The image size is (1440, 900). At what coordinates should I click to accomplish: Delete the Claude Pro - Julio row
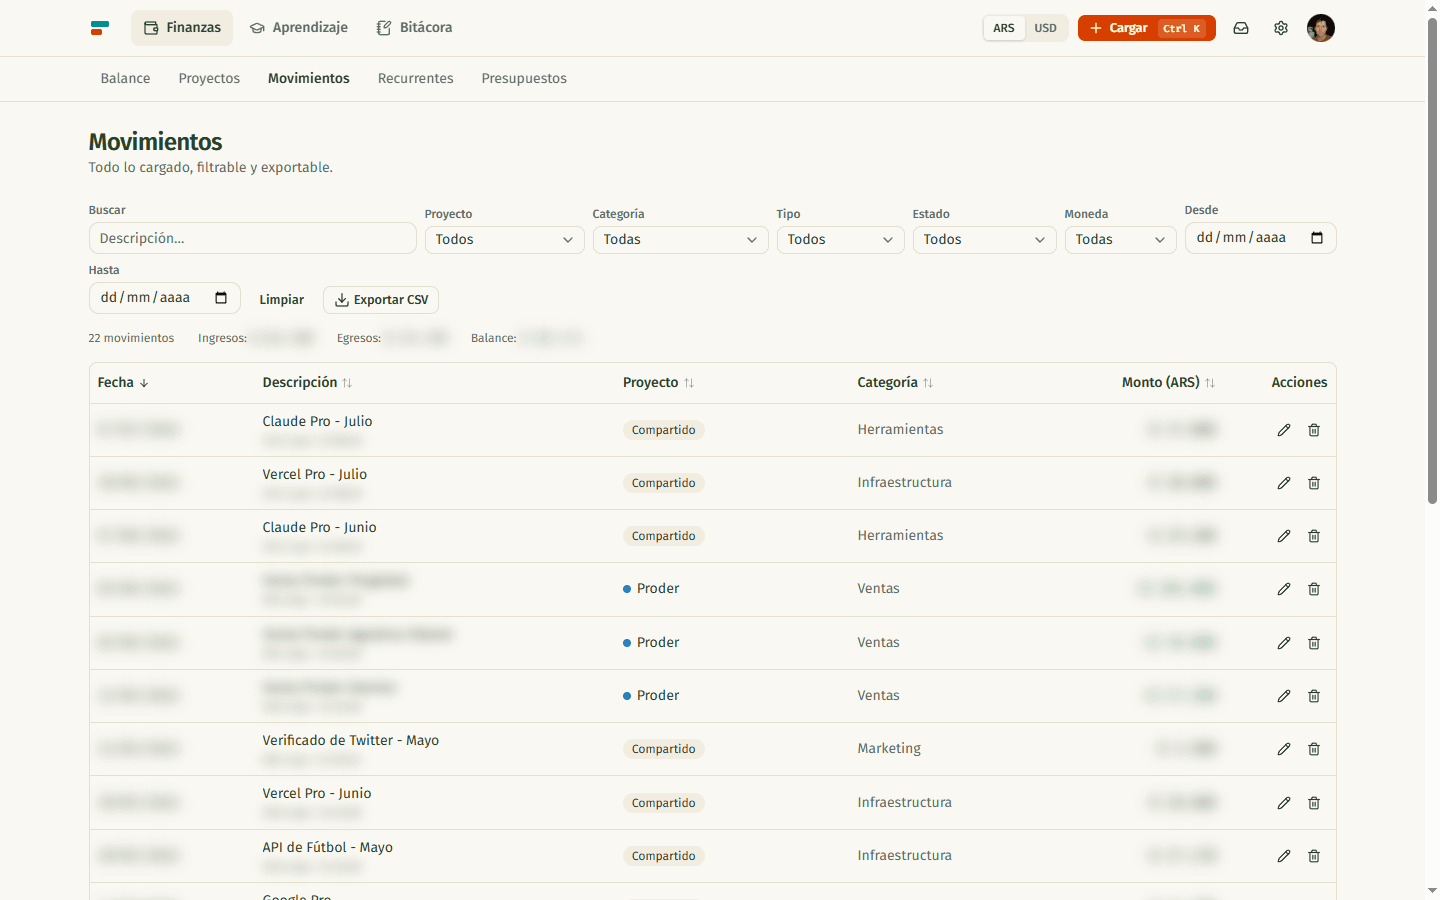[1314, 430]
